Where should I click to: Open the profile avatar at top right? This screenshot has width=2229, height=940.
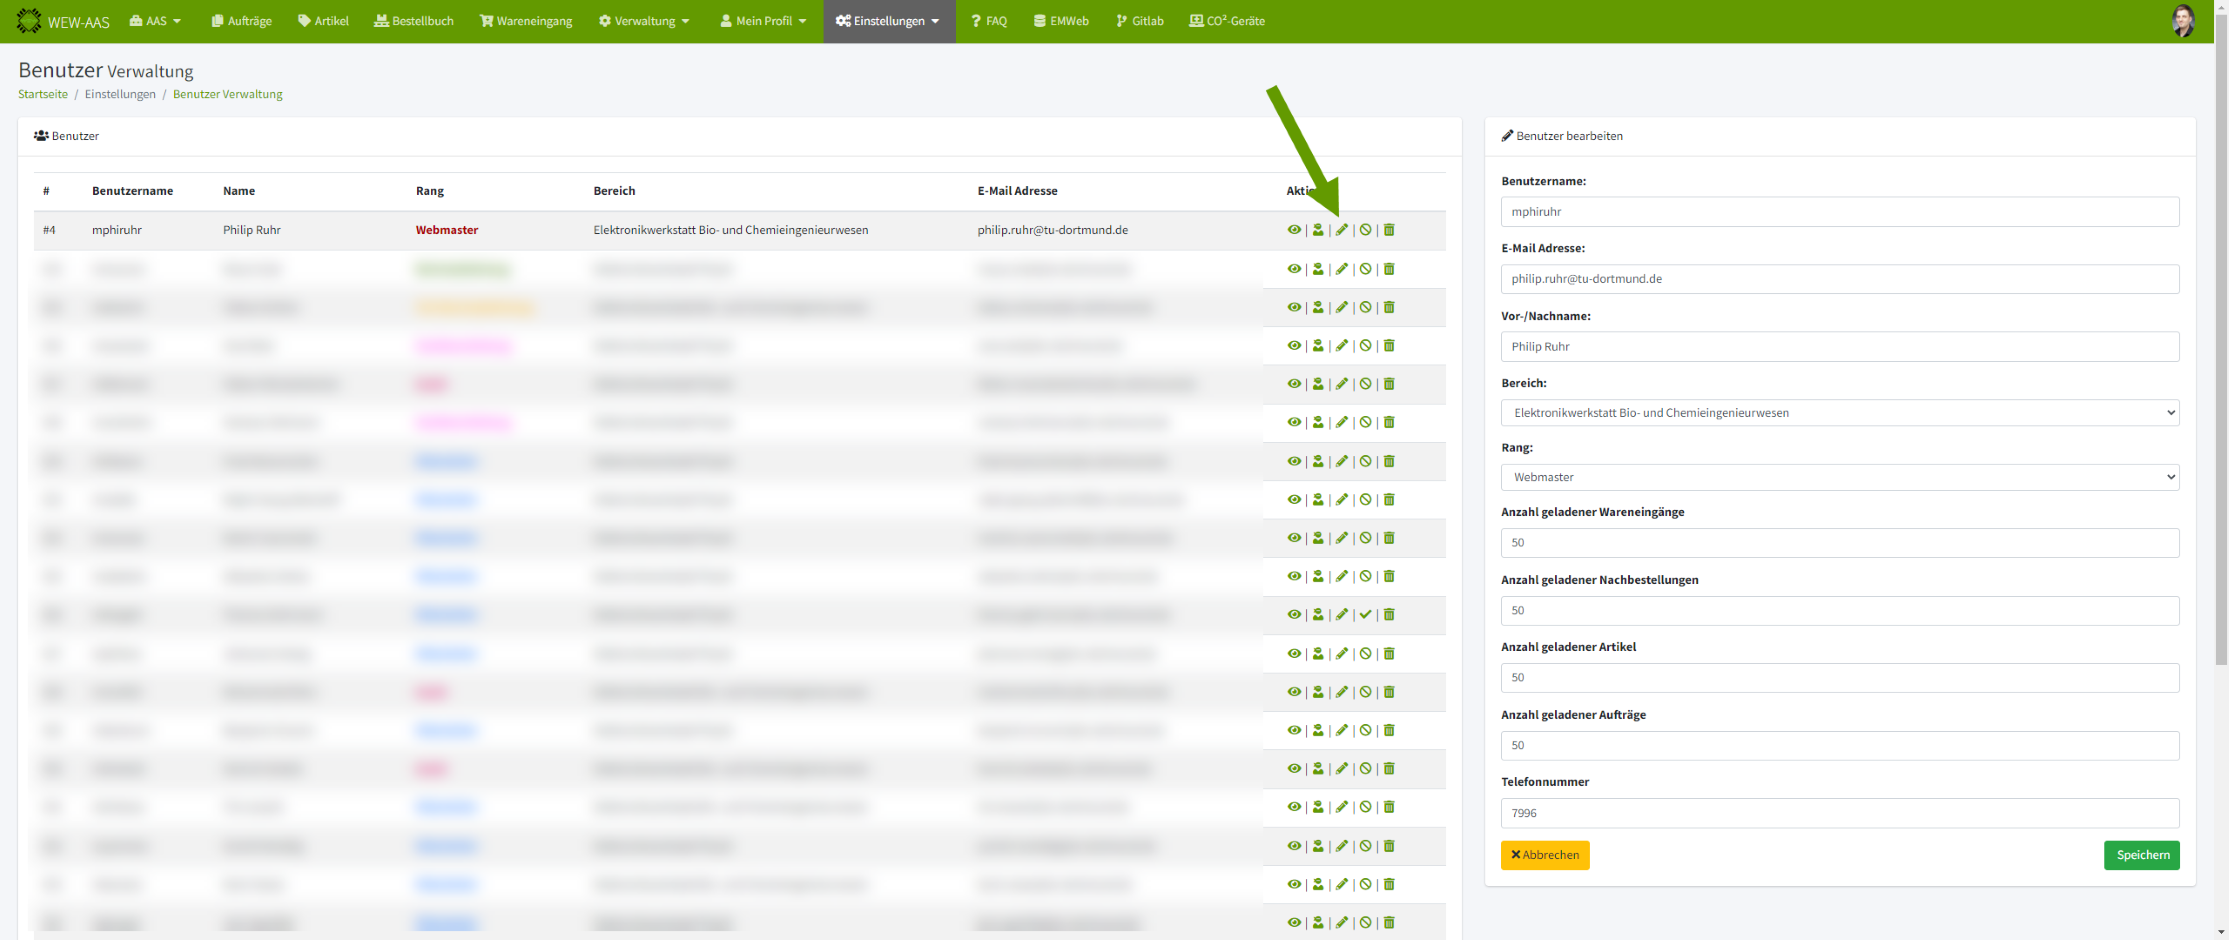[2183, 21]
